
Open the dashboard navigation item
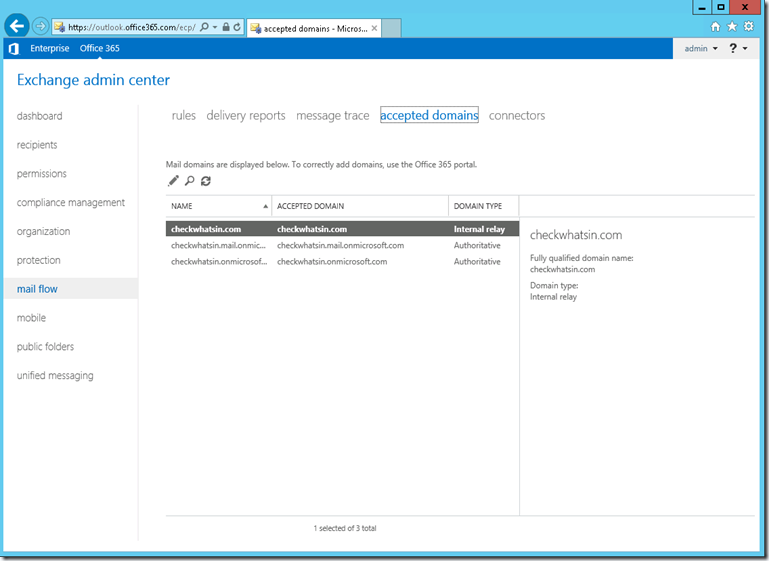(x=39, y=116)
